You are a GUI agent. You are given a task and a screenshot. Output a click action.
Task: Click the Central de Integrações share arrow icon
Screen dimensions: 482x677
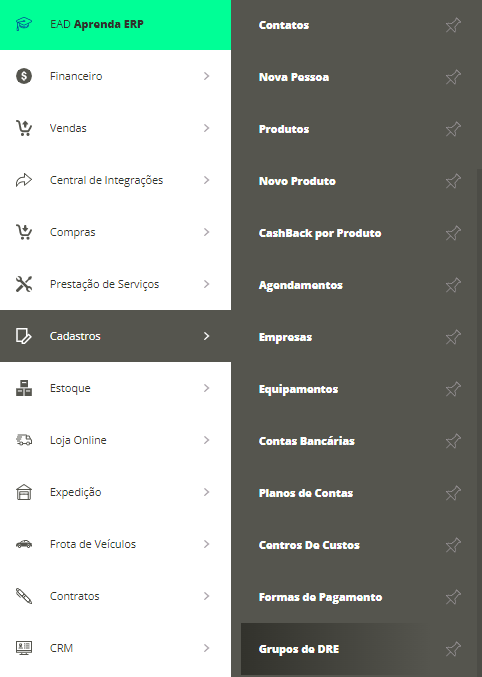pyautogui.click(x=24, y=180)
